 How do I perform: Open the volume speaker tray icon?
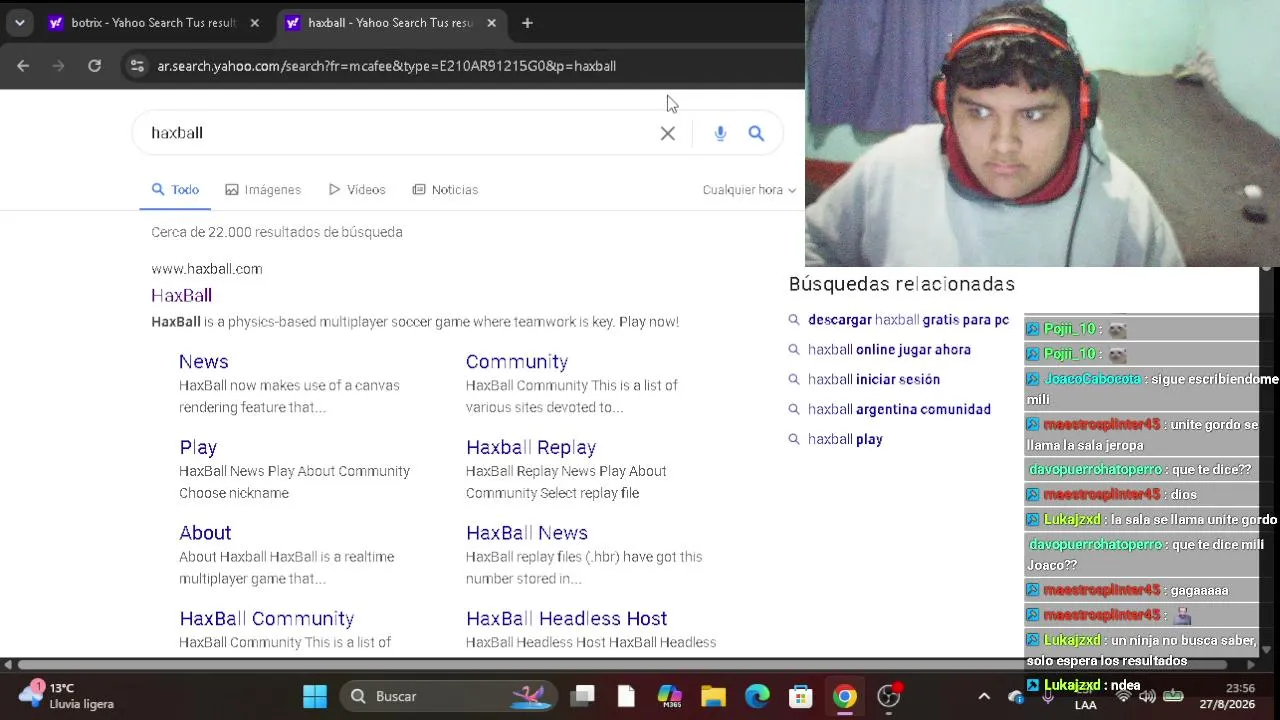click(x=1147, y=696)
